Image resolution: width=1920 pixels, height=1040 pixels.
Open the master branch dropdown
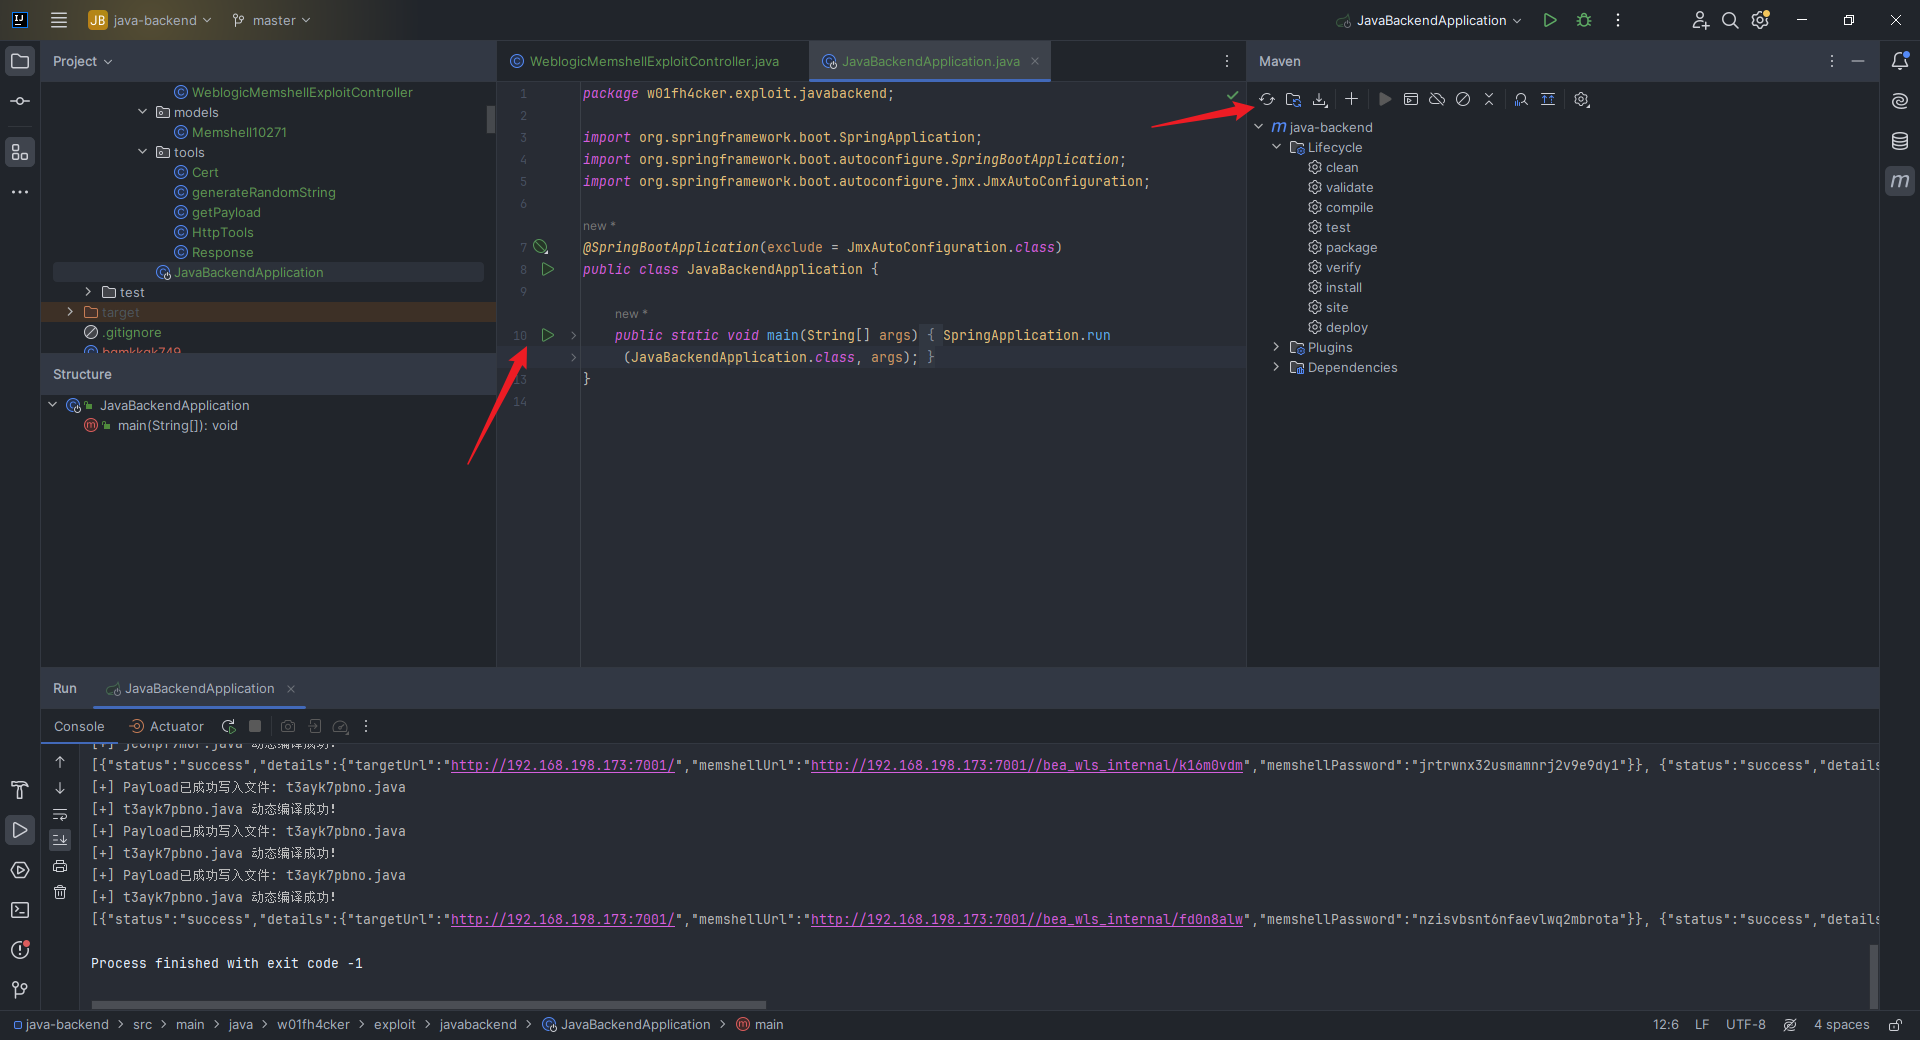point(272,20)
